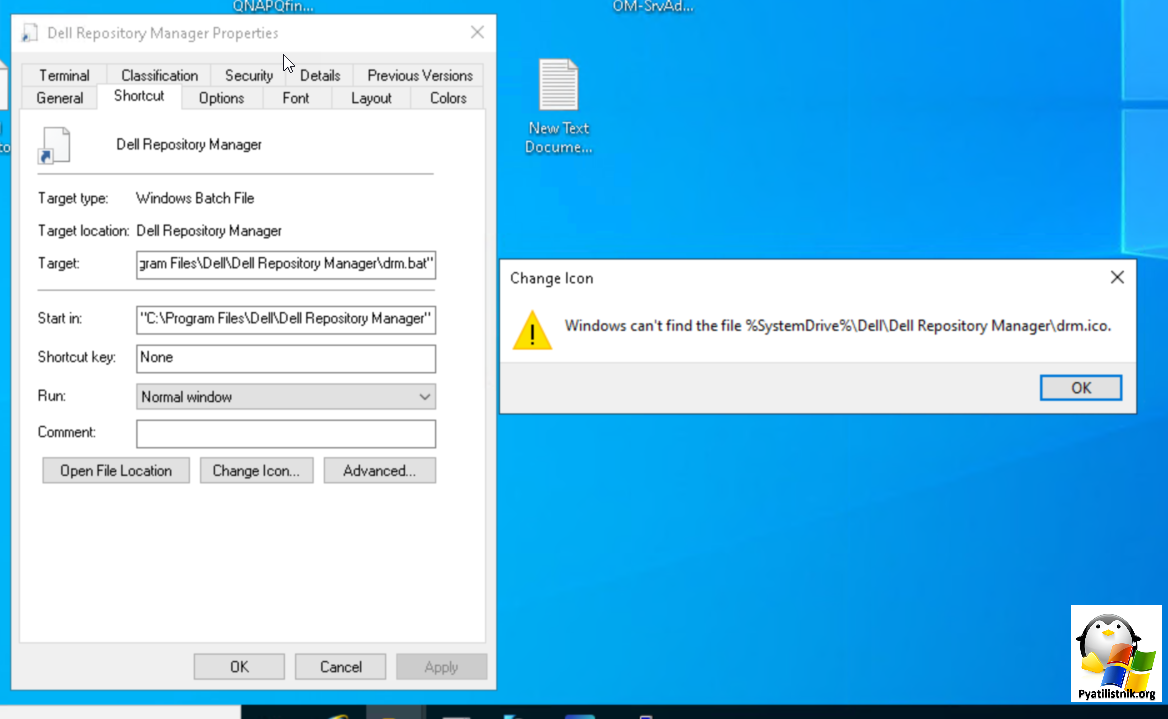The height and width of the screenshot is (719, 1168).
Task: Open the Security tab
Action: coord(248,75)
